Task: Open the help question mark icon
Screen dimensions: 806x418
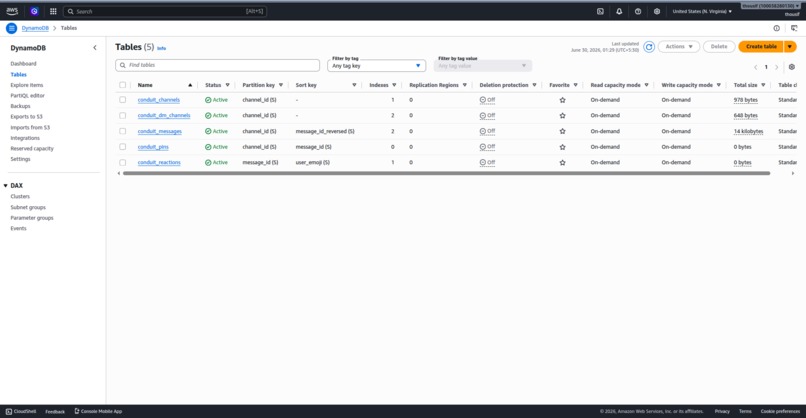Action: coord(638,11)
